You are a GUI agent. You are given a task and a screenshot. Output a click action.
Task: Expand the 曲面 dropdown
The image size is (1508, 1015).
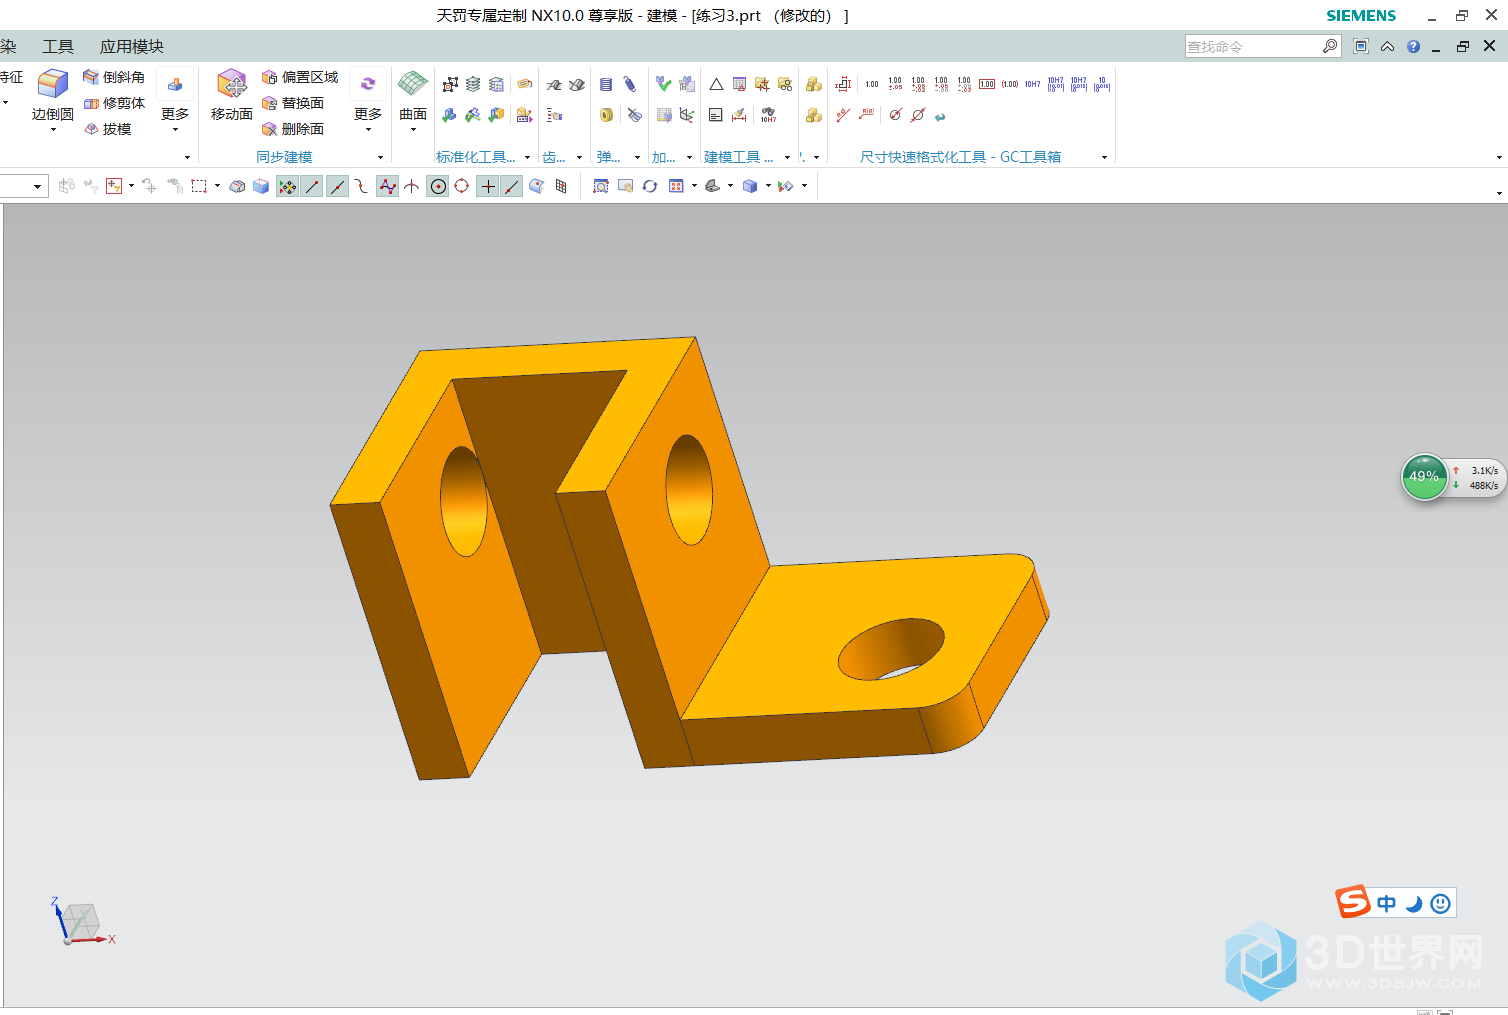coord(413,129)
